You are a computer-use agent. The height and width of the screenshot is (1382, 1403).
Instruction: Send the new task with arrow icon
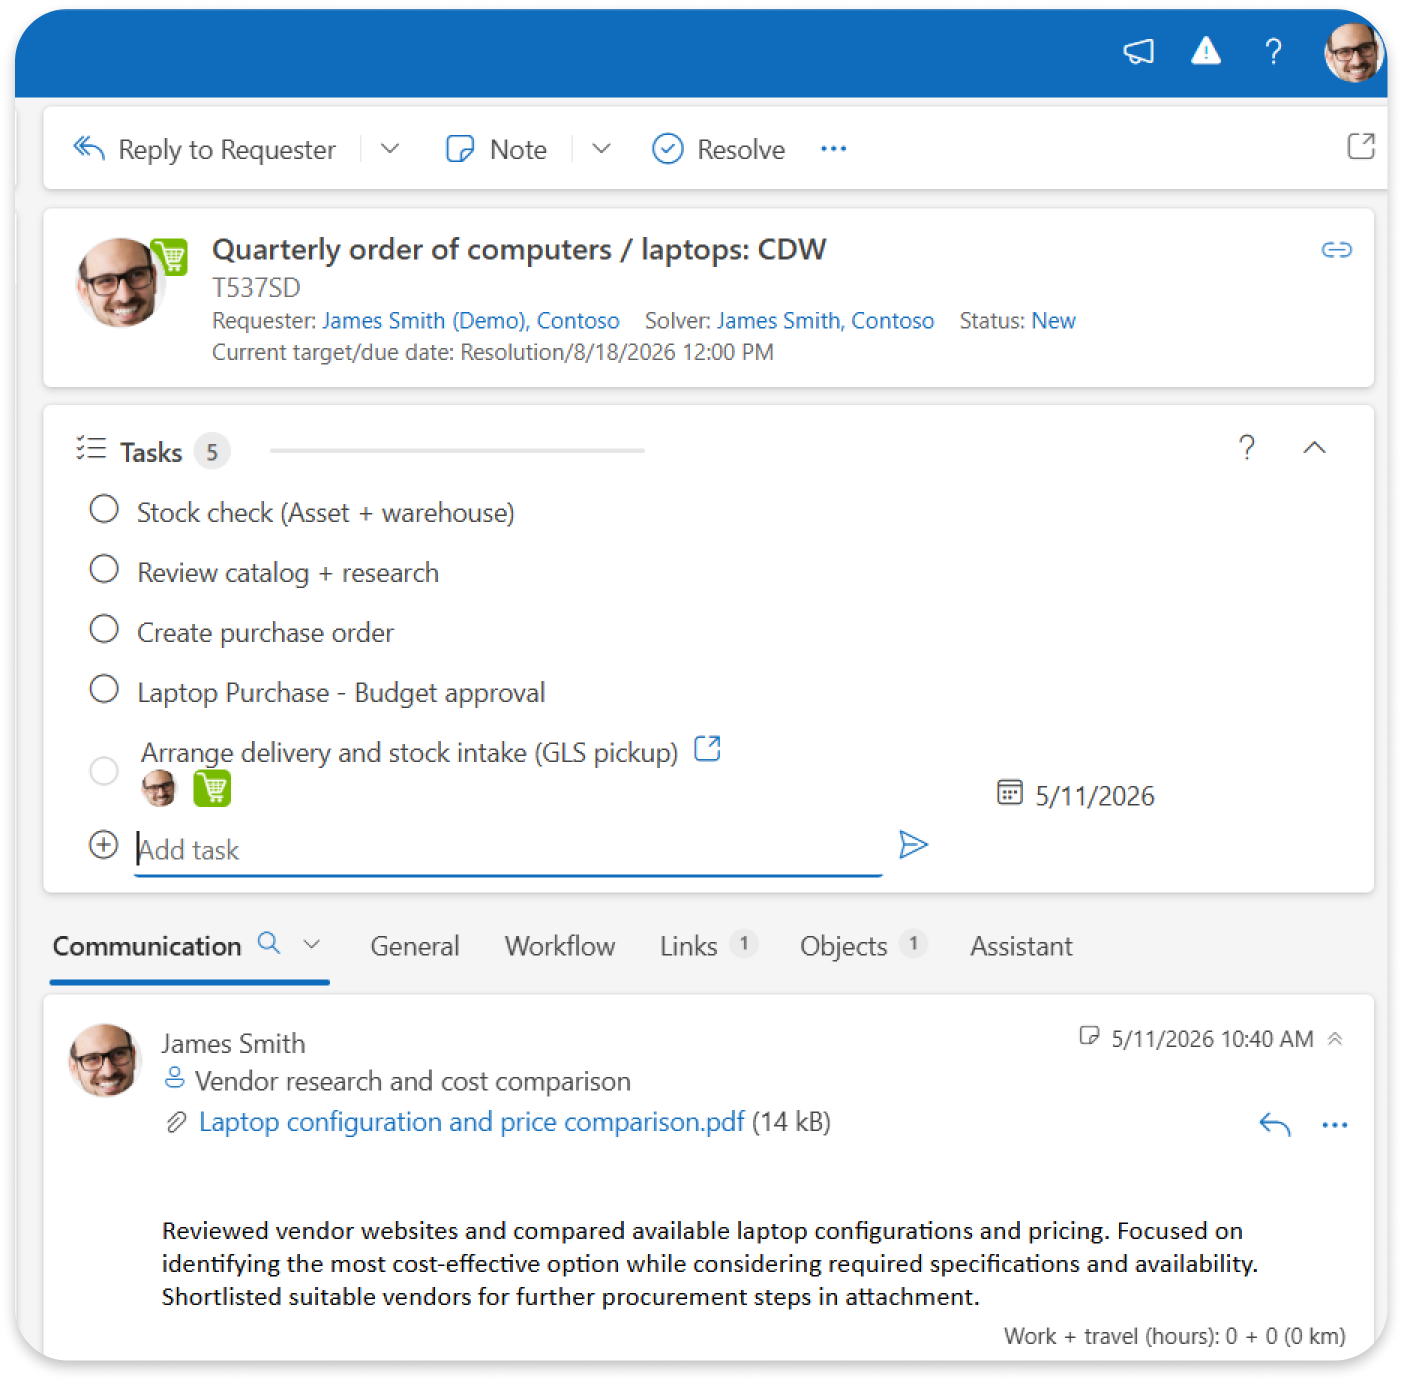[913, 845]
